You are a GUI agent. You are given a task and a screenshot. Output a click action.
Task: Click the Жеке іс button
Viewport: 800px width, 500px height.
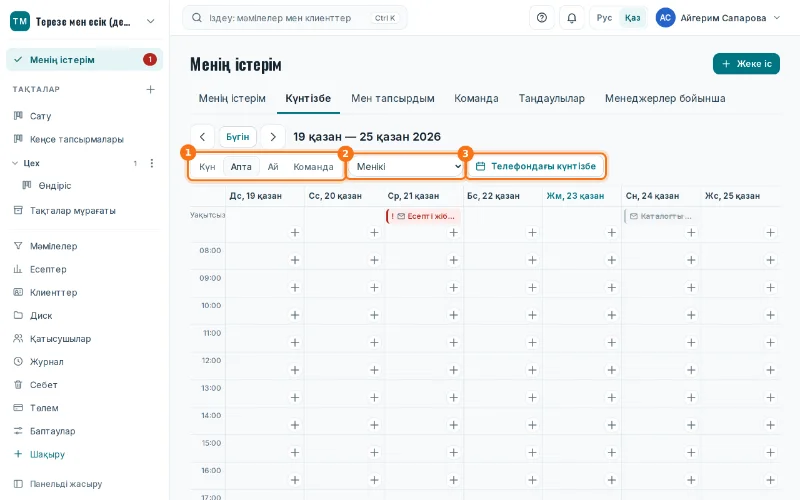pos(746,64)
